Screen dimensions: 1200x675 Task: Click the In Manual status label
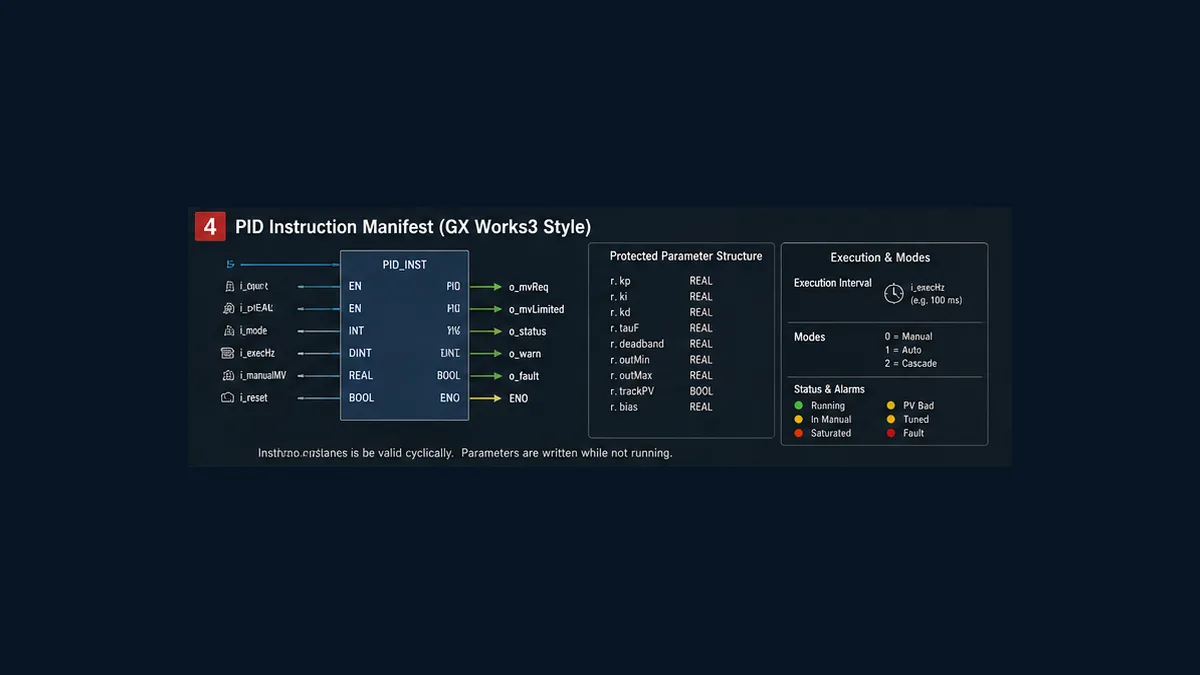point(831,420)
